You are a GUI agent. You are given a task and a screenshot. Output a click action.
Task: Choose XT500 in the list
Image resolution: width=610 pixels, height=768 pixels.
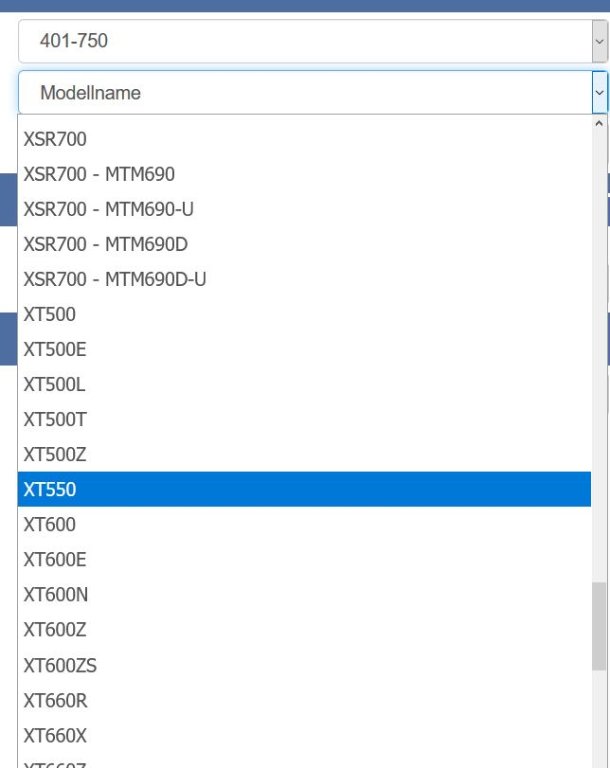[304, 314]
